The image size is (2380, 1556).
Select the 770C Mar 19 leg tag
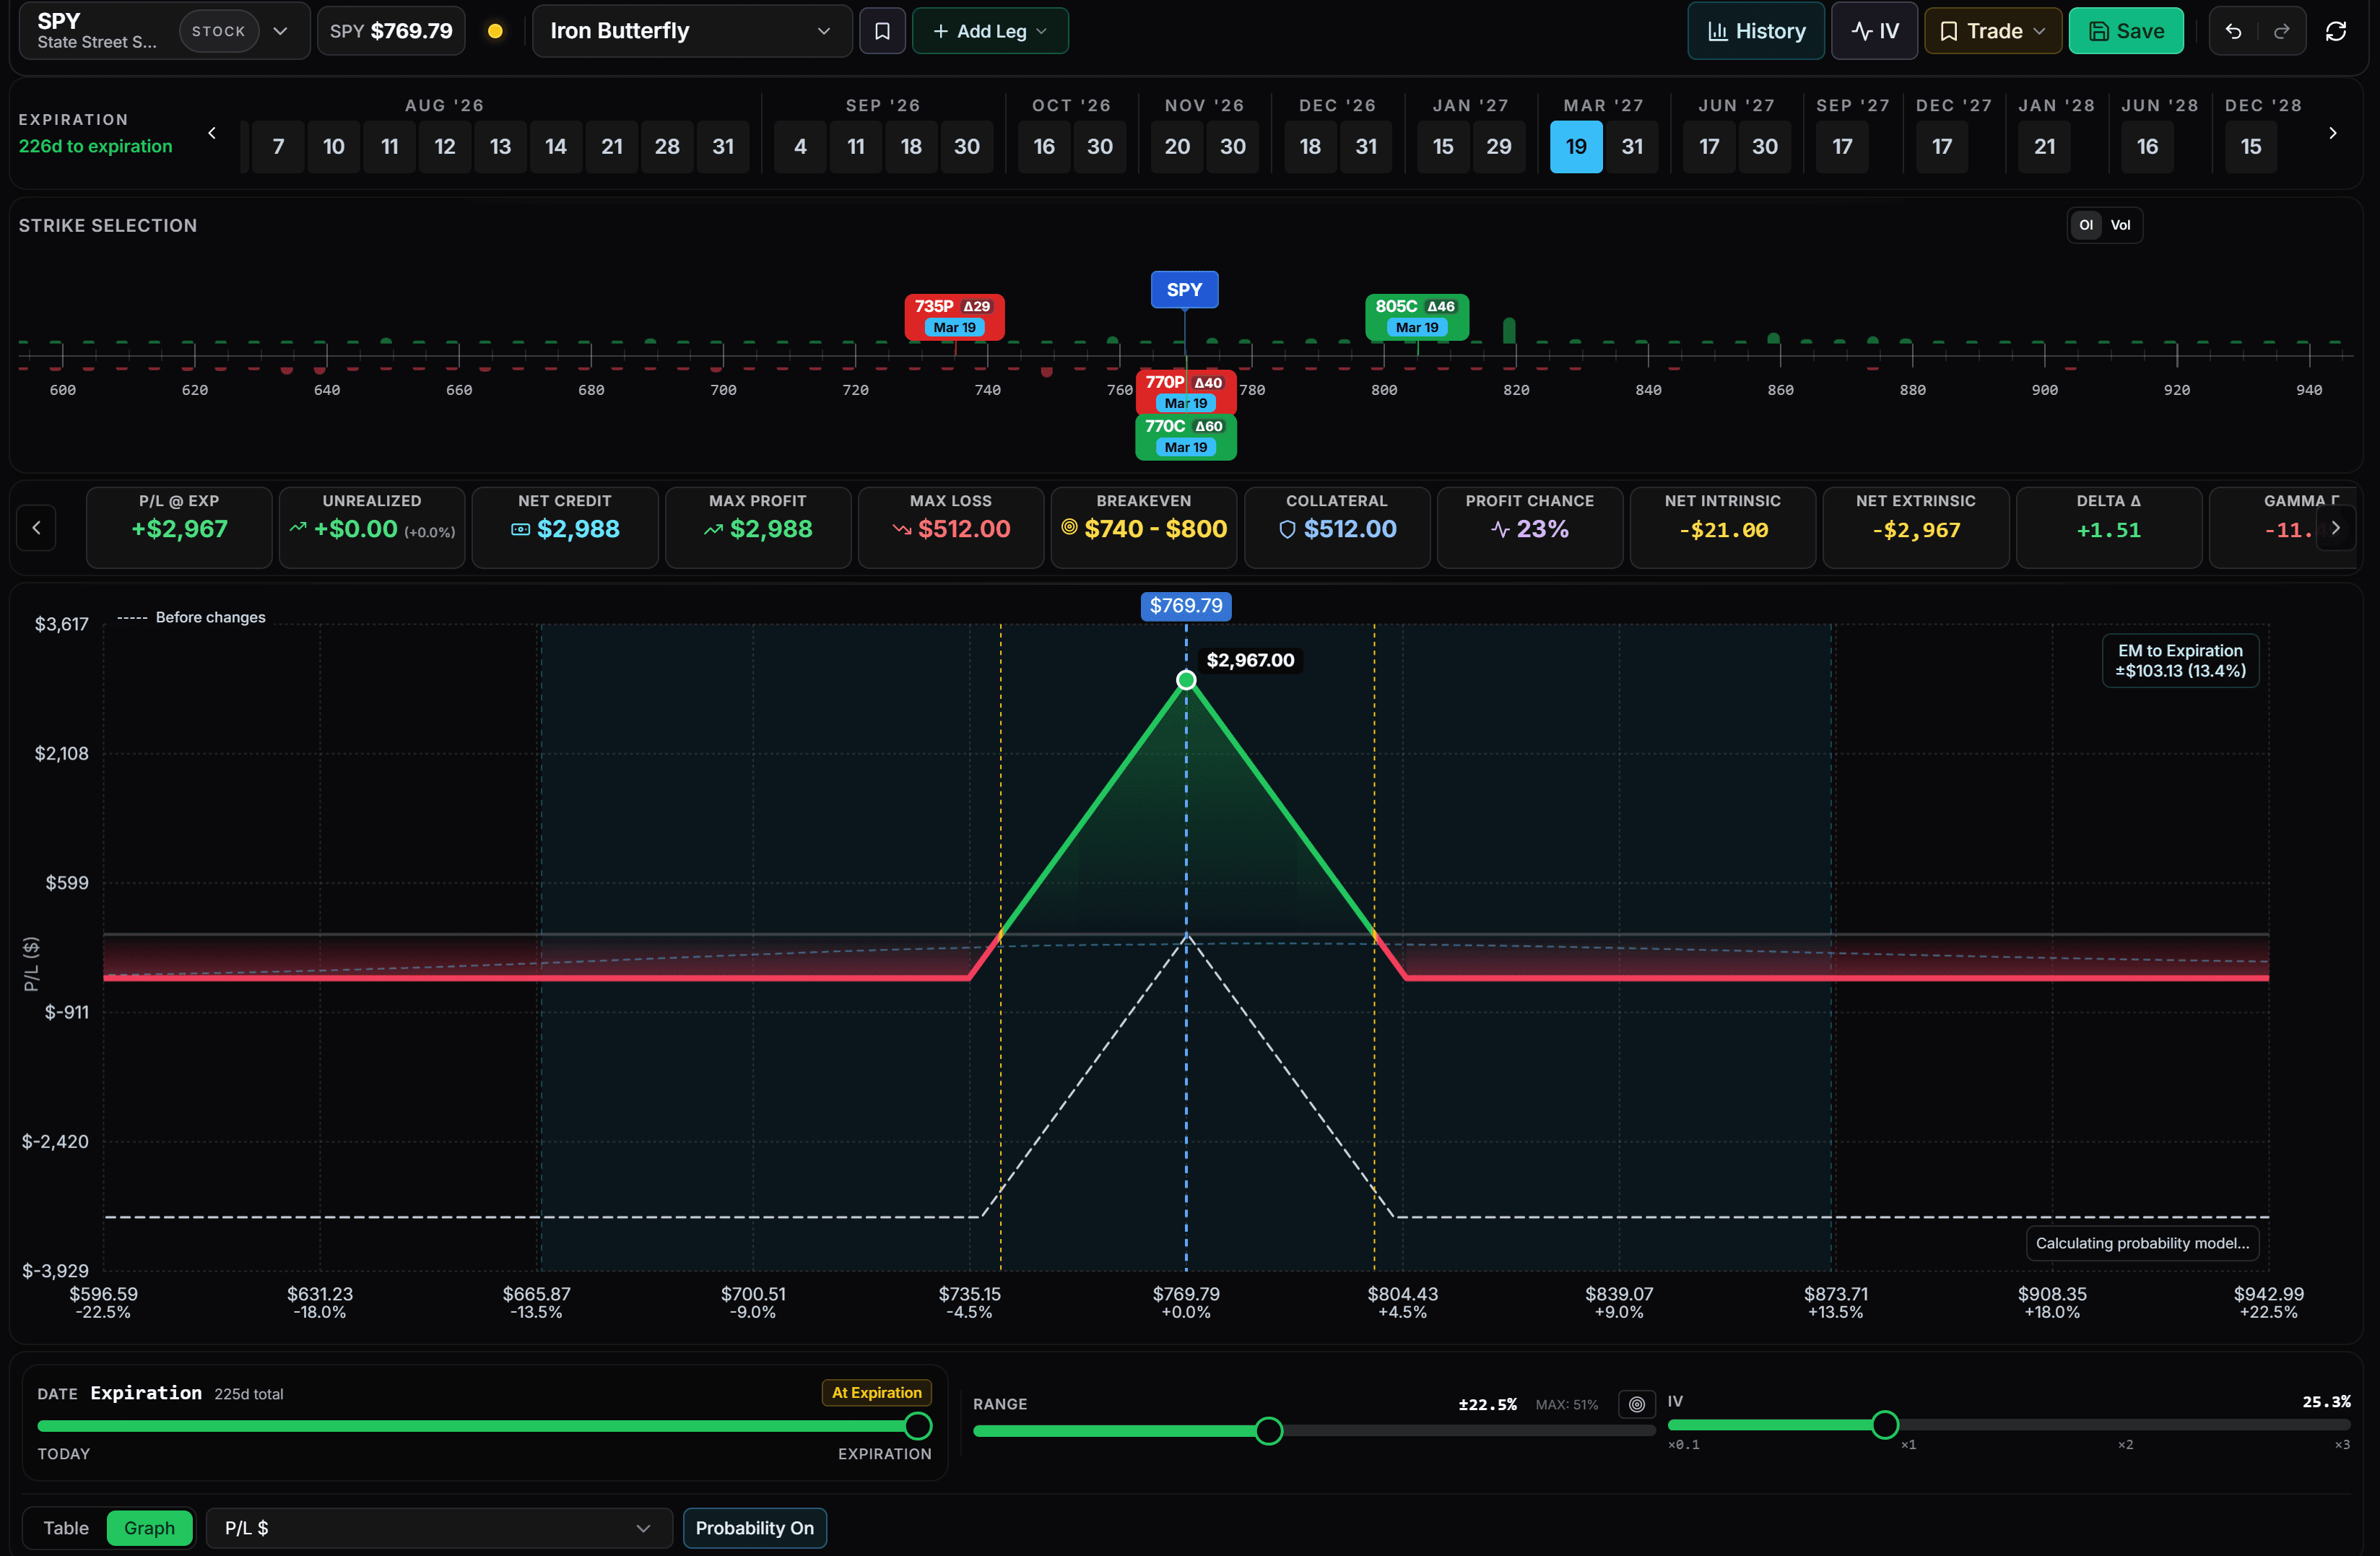coord(1185,436)
